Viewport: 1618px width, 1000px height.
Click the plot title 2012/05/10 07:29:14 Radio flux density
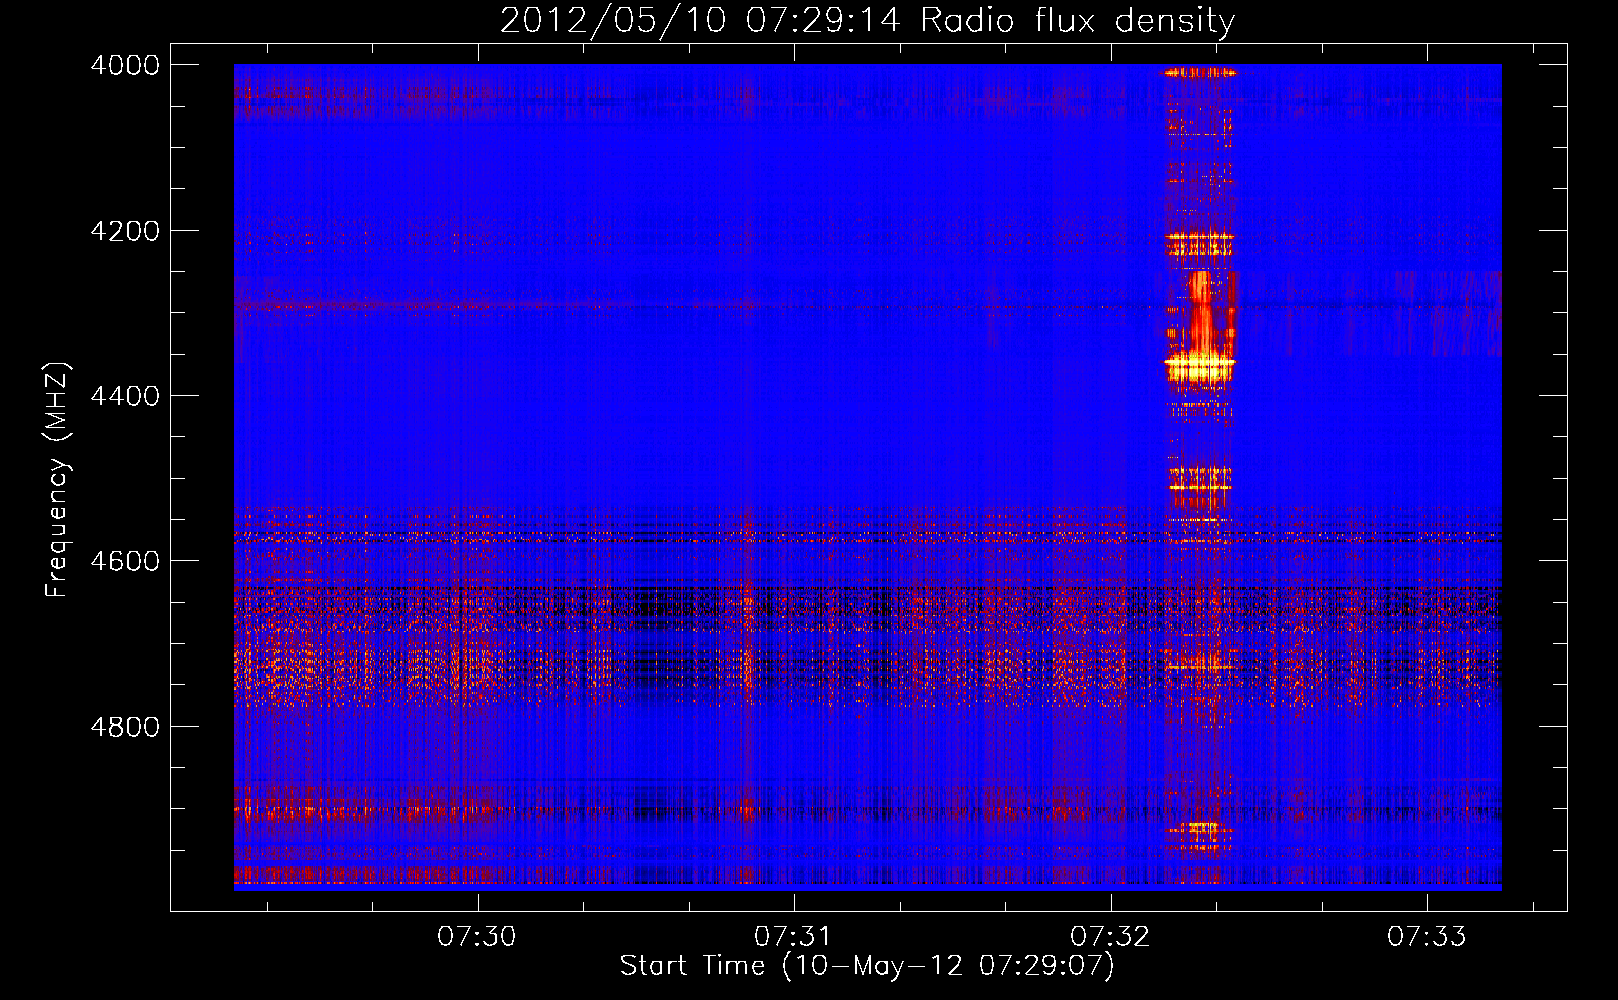(867, 20)
